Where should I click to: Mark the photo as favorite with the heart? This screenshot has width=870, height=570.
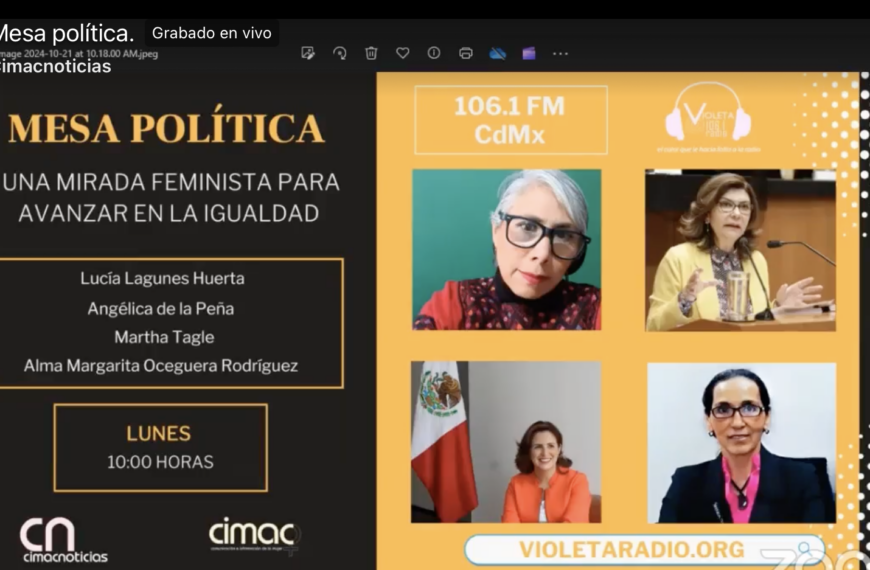[403, 53]
